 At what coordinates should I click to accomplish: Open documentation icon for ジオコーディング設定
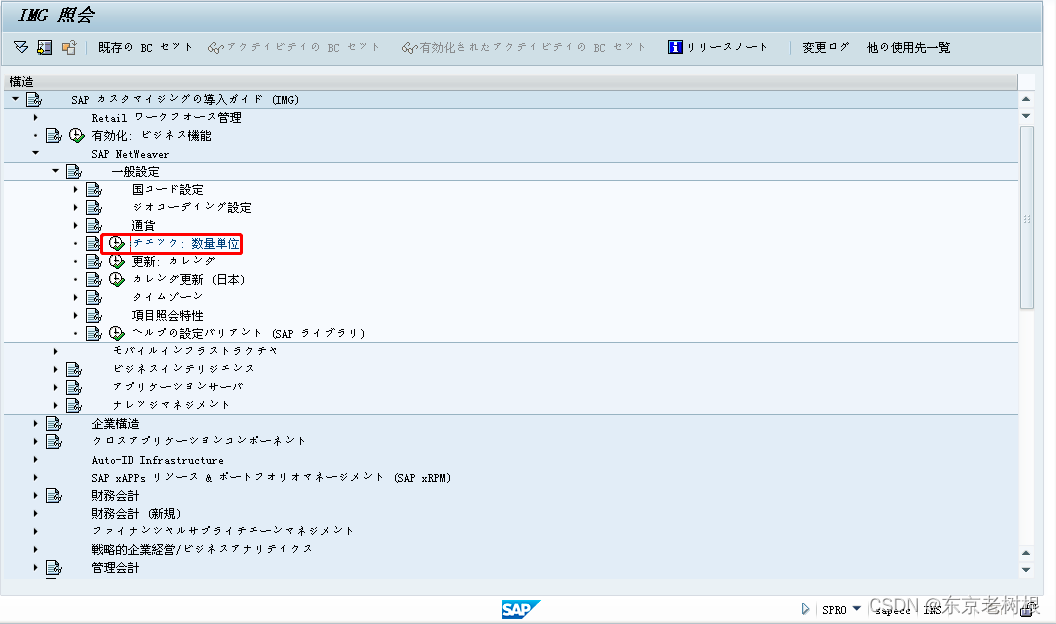click(94, 207)
